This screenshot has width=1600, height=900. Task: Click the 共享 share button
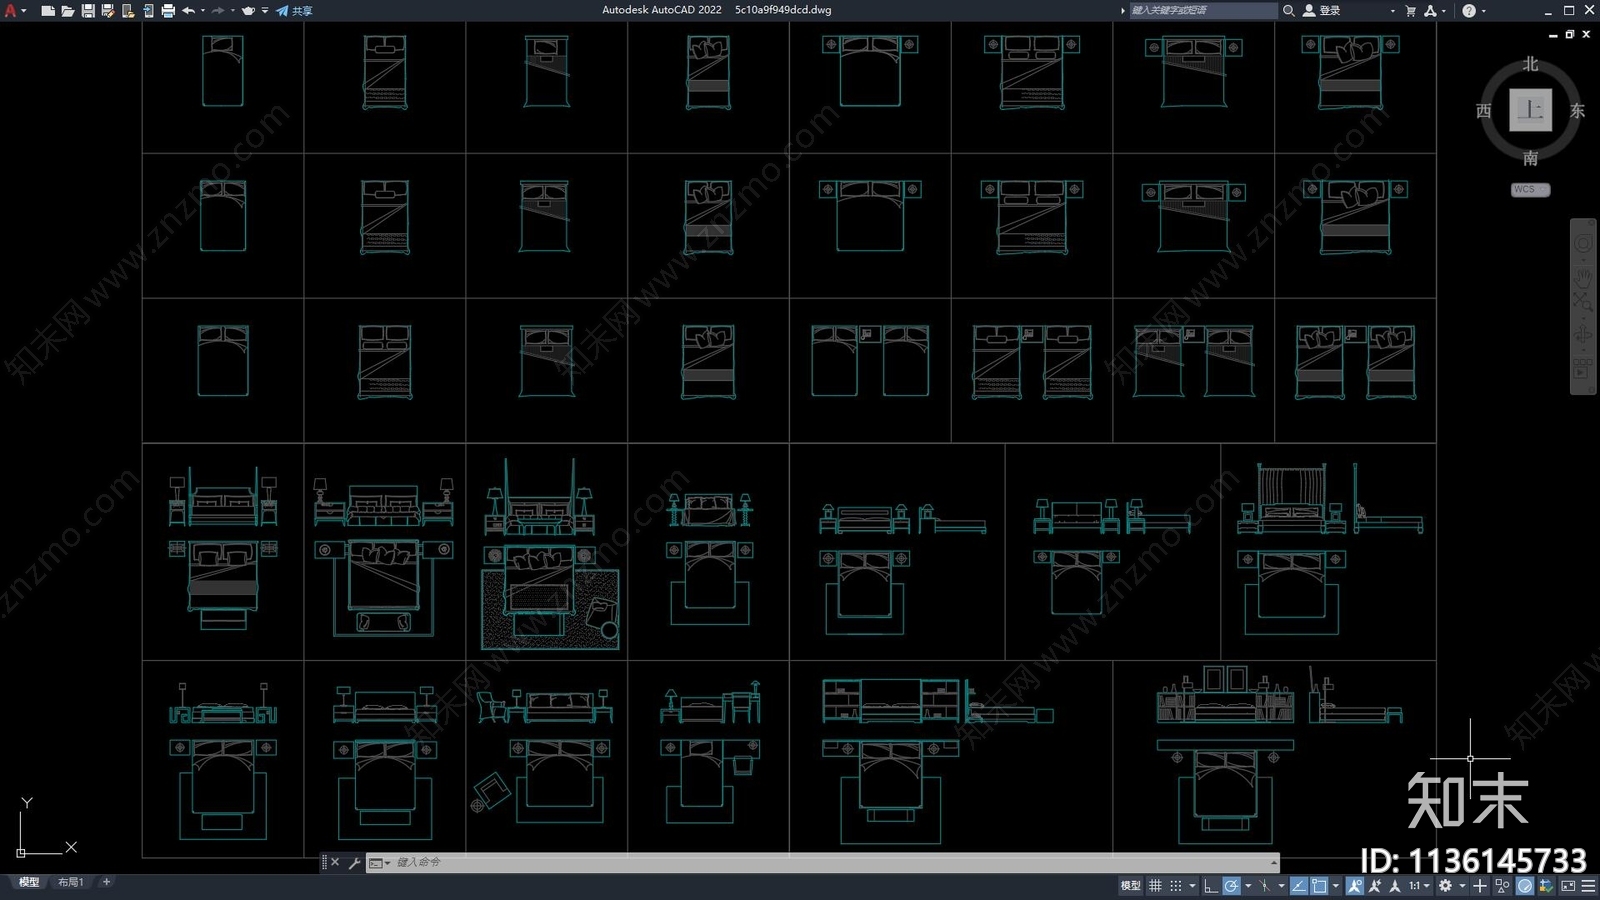(295, 11)
